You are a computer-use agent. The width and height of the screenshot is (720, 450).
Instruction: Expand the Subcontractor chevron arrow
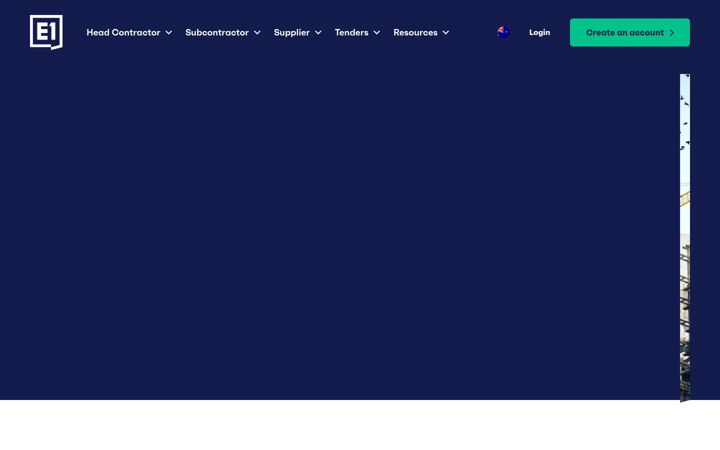(x=257, y=33)
